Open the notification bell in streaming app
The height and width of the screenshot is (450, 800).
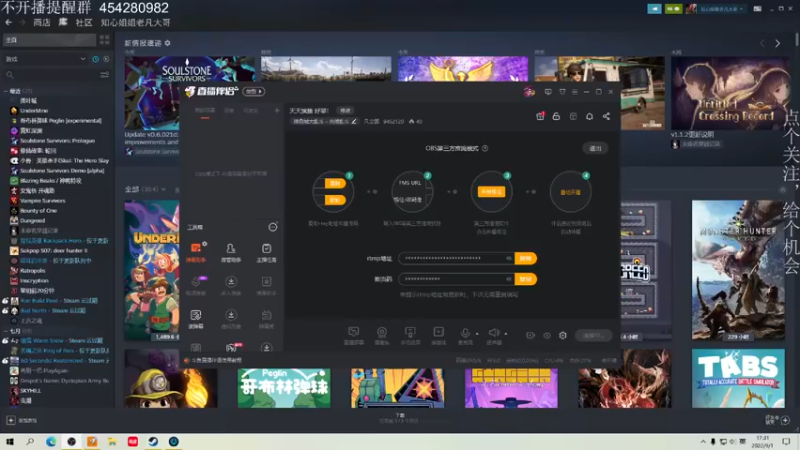coord(589,116)
